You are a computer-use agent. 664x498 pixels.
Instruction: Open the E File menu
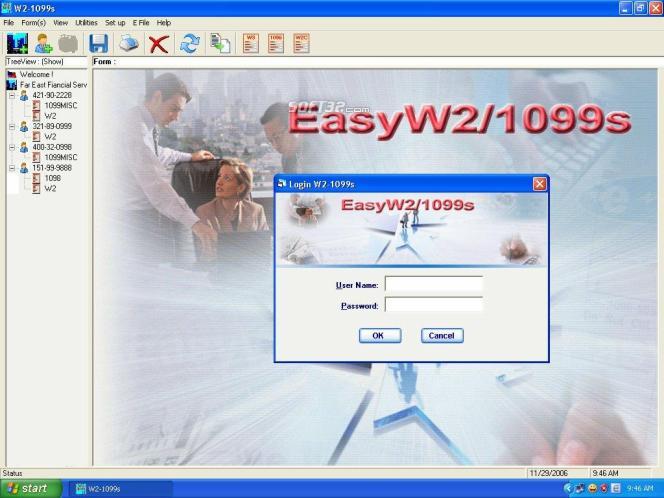(x=141, y=23)
